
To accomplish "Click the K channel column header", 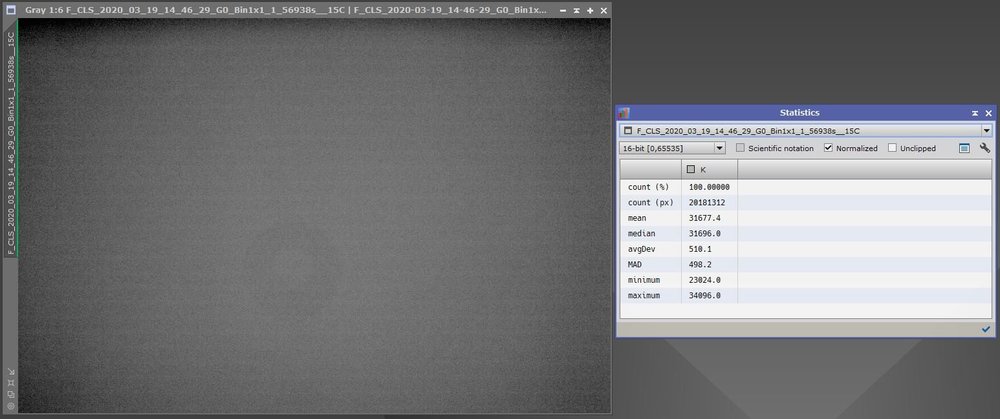I will click(x=709, y=170).
